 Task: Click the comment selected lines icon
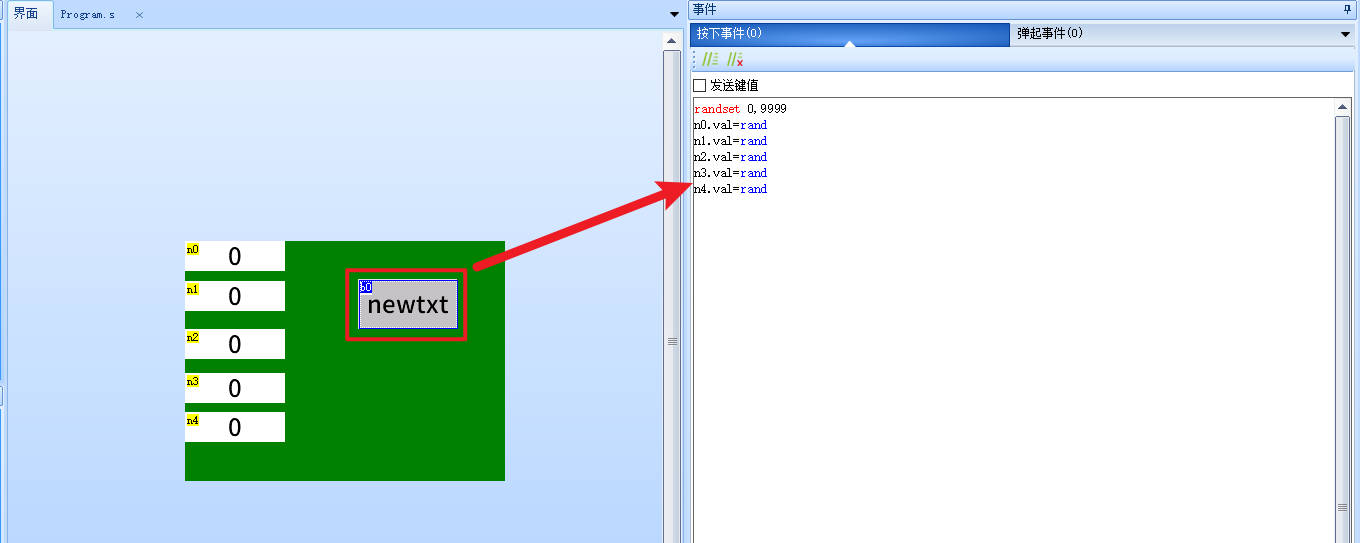coord(710,60)
